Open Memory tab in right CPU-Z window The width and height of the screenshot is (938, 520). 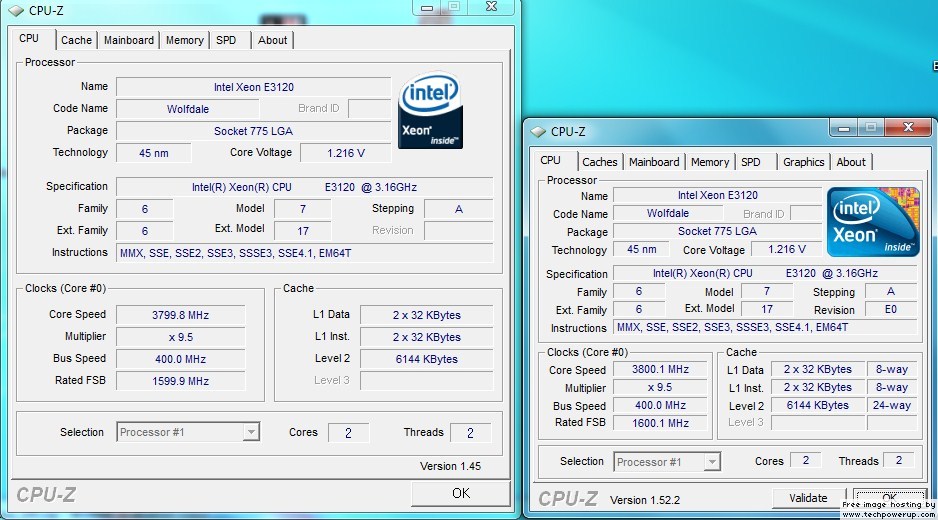coord(709,162)
